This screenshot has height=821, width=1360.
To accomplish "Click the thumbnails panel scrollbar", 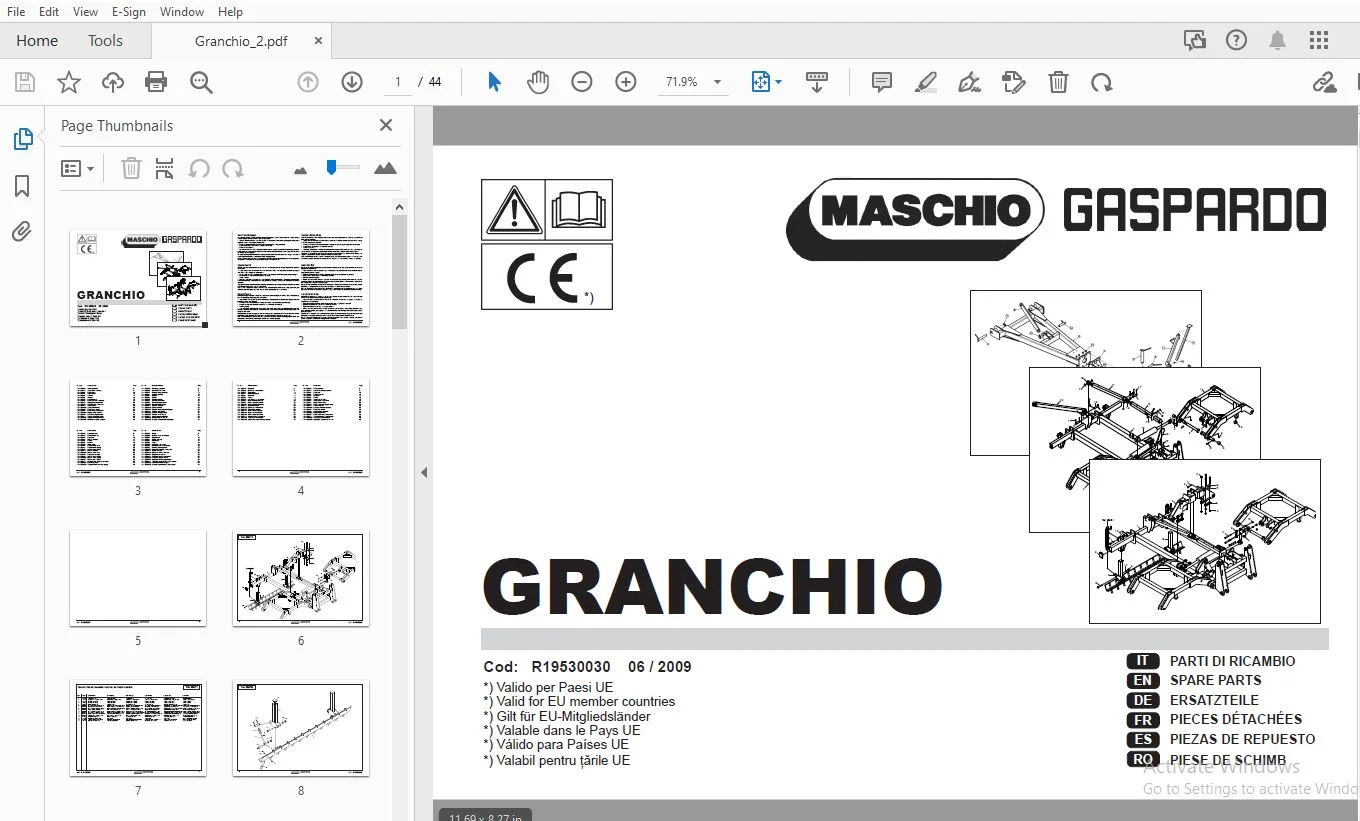I will [x=399, y=272].
